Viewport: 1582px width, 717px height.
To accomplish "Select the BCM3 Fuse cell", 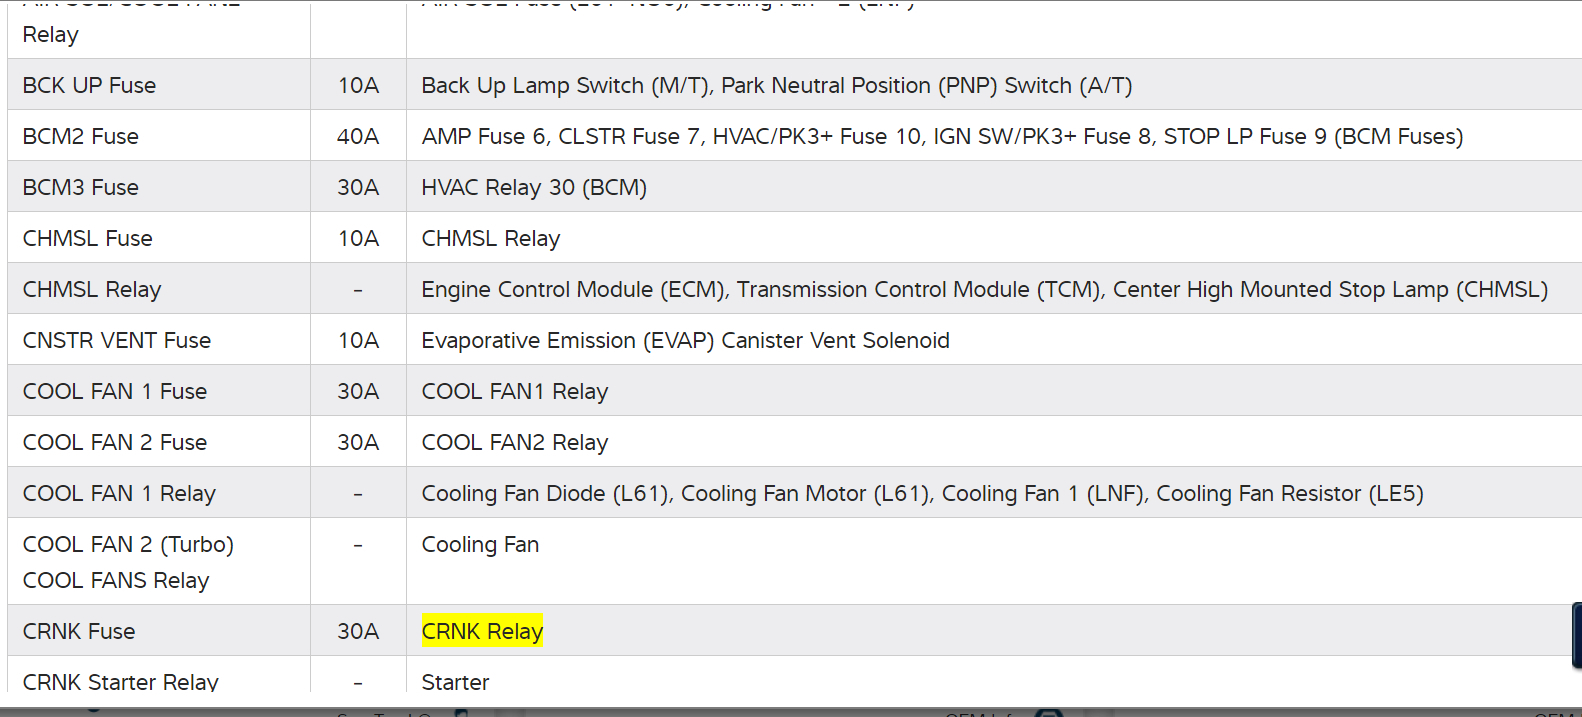I will click(81, 187).
